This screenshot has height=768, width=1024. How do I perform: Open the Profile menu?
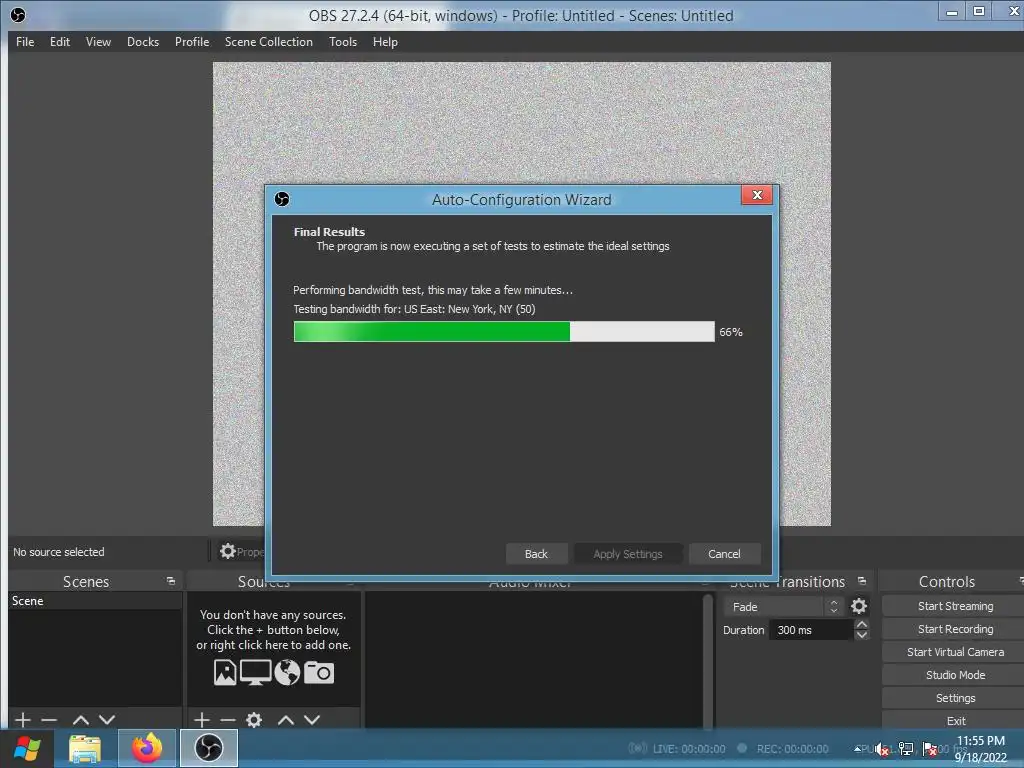(191, 42)
